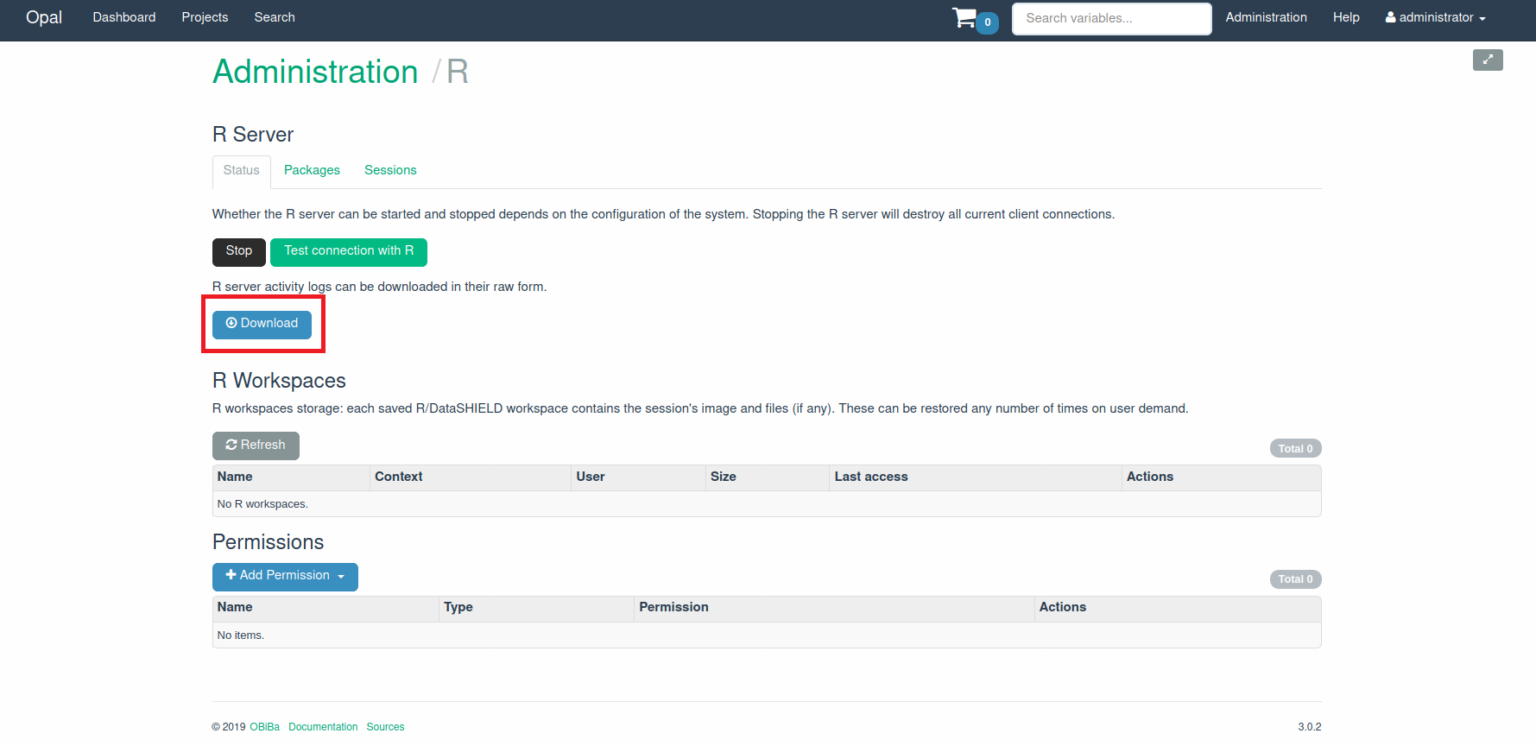
Task: Focus the Search variables field
Action: pos(1111,18)
